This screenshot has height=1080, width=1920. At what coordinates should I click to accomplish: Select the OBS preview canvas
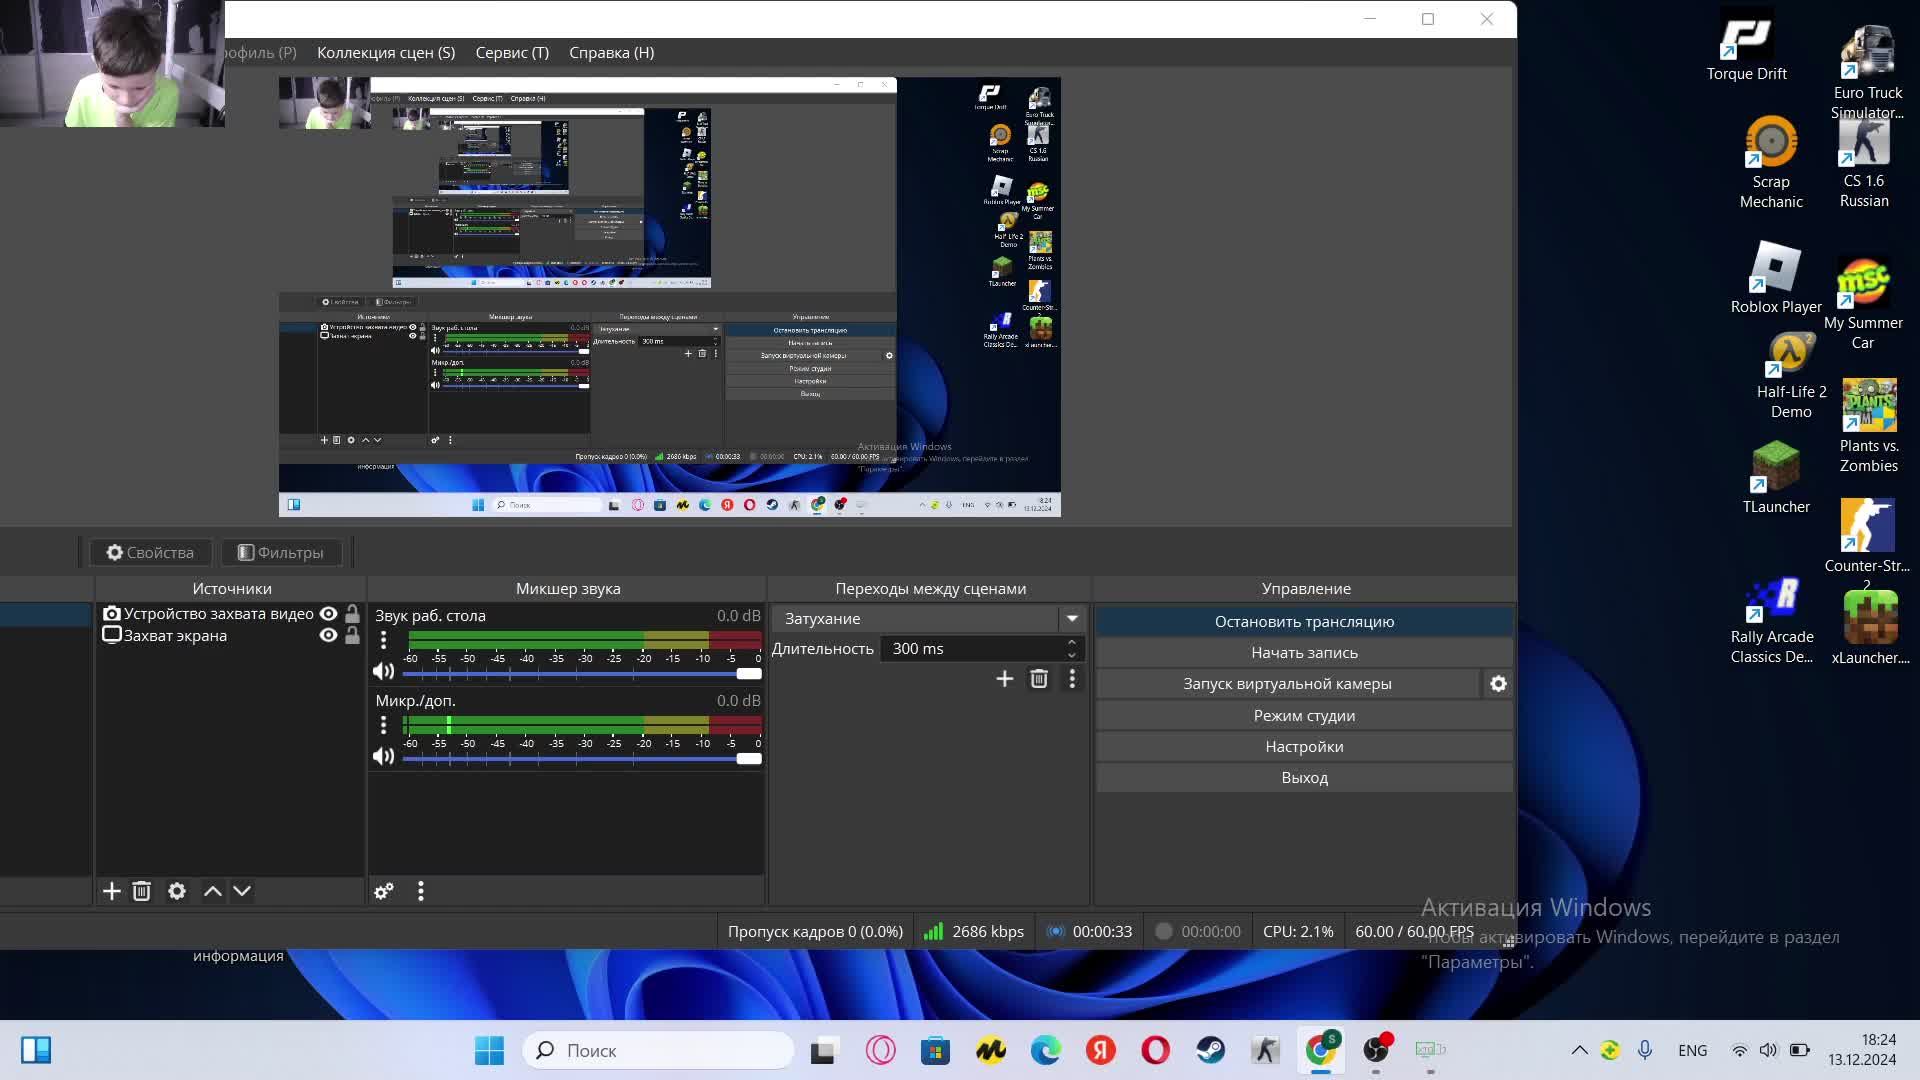pyautogui.click(x=669, y=297)
